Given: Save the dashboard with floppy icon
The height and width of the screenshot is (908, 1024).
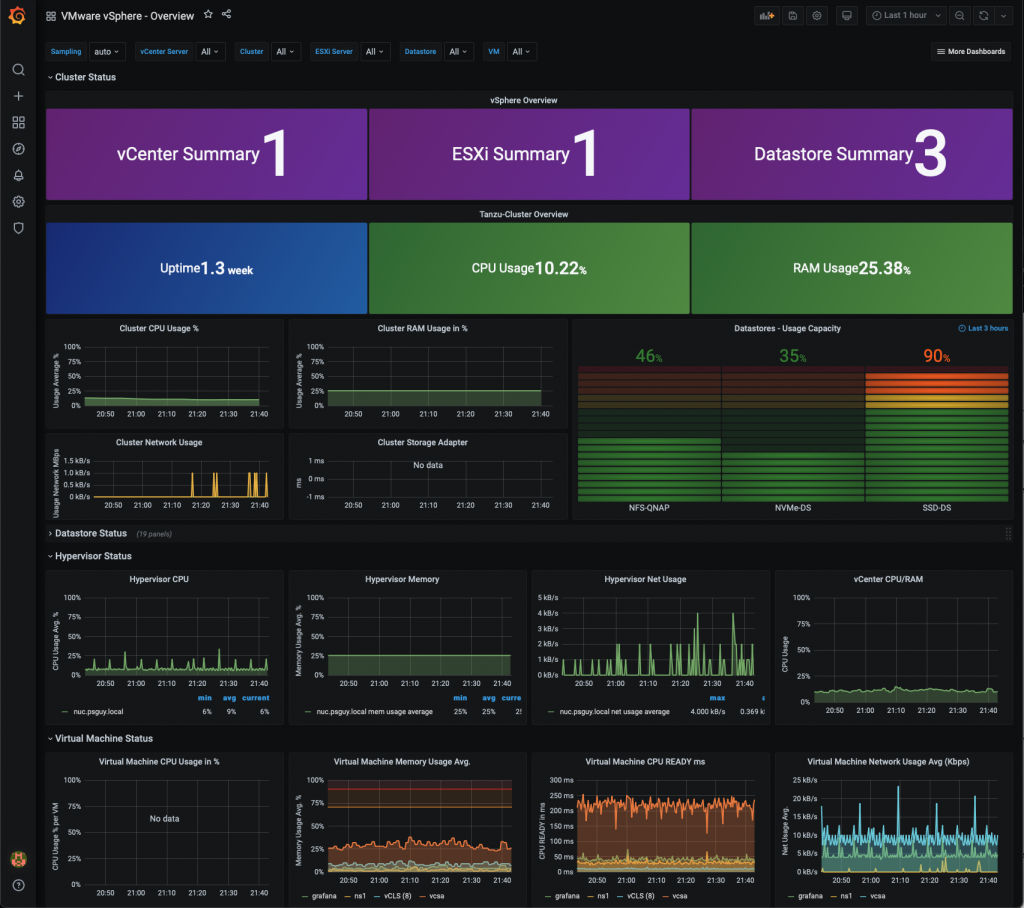Looking at the screenshot, I should [792, 16].
